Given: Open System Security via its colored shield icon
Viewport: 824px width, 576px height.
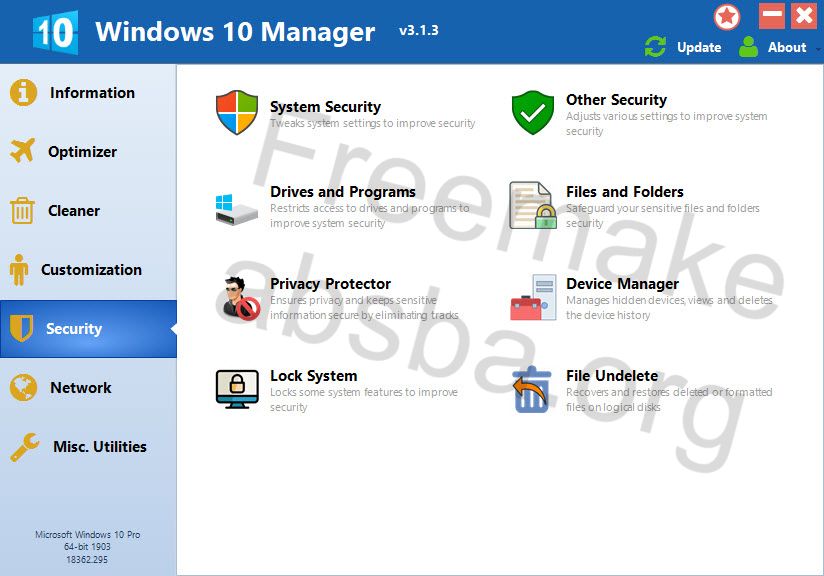Looking at the screenshot, I should (237, 112).
